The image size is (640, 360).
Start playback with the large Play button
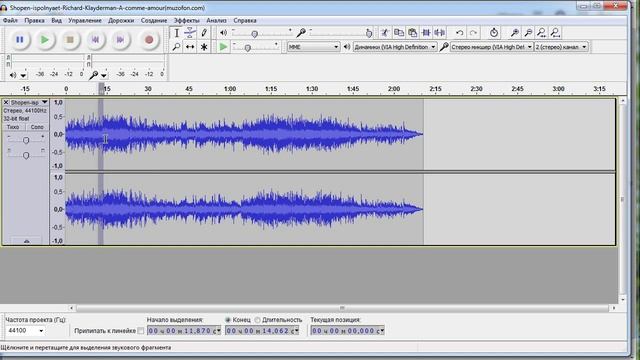coord(44,40)
